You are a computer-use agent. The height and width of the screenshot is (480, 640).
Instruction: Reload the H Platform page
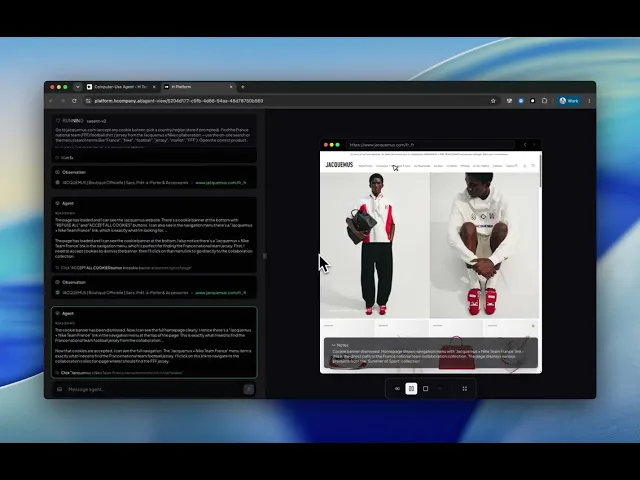point(74,101)
